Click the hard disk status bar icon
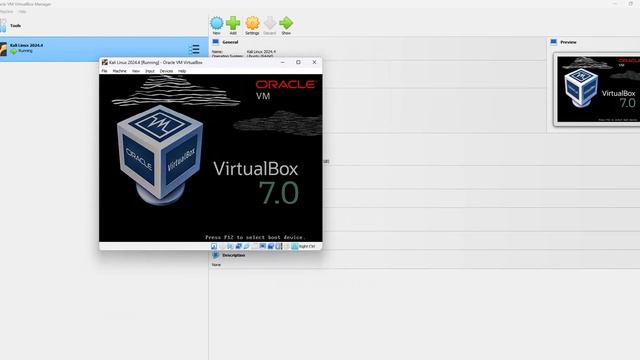The width and height of the screenshot is (640, 360). tap(214, 247)
